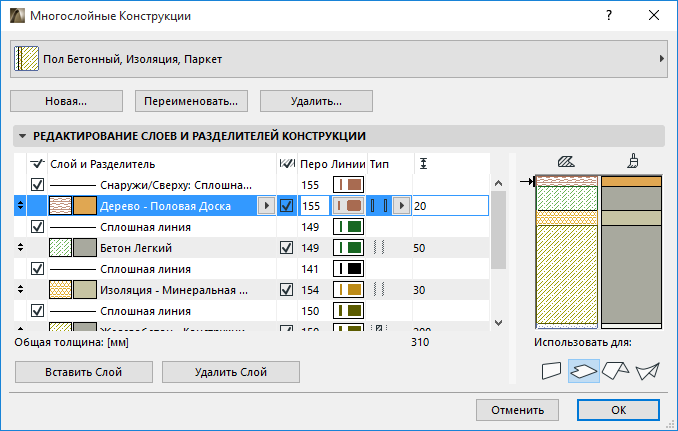
Task: Click reorder handle of Дерево - Половая Доска row
Action: [x=20, y=206]
